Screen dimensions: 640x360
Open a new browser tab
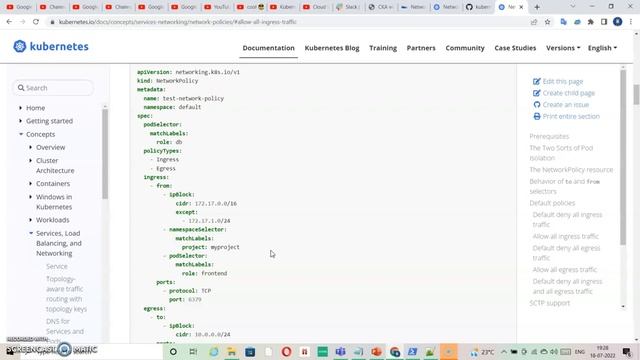537,7
